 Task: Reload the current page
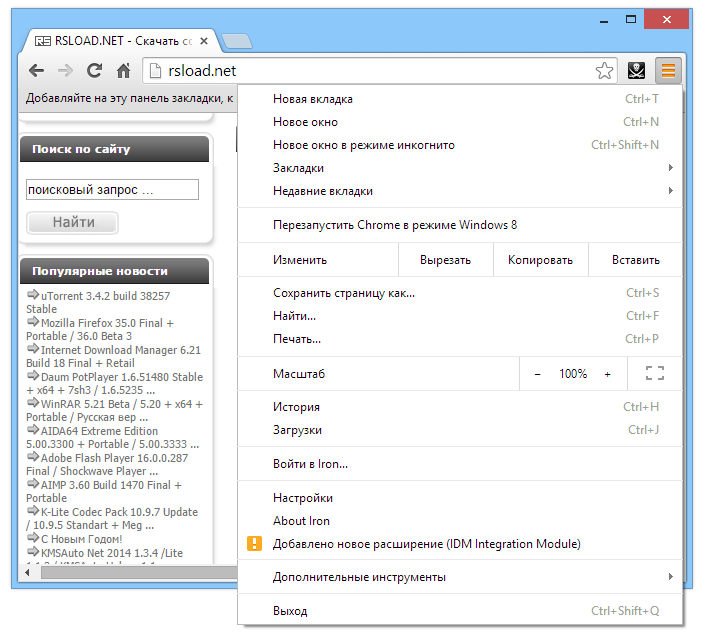[x=94, y=71]
